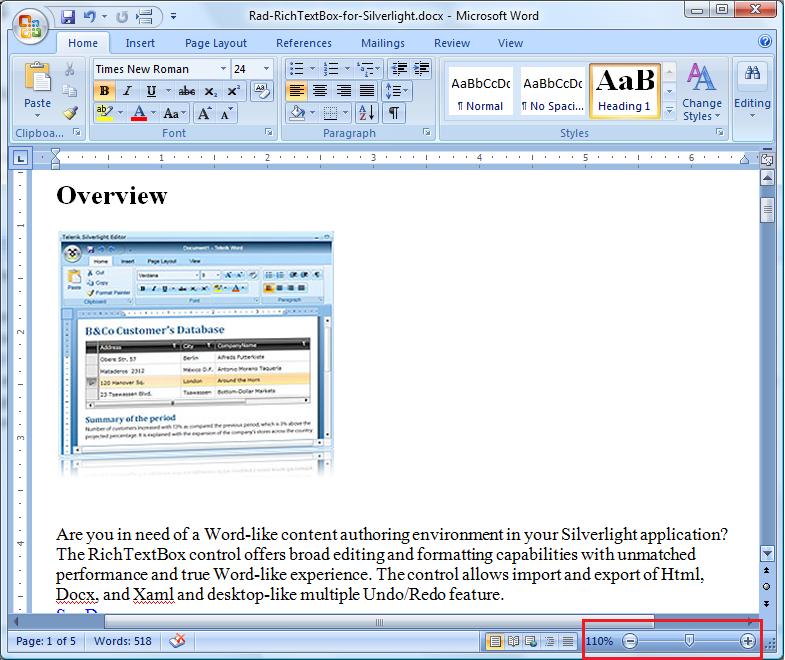Screen dimensions: 785x660
Task: Switch to the Home tab
Action: click(x=83, y=43)
